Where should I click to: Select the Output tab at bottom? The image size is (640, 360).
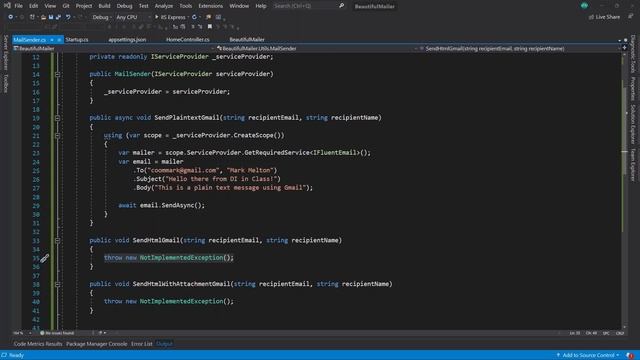[164, 344]
